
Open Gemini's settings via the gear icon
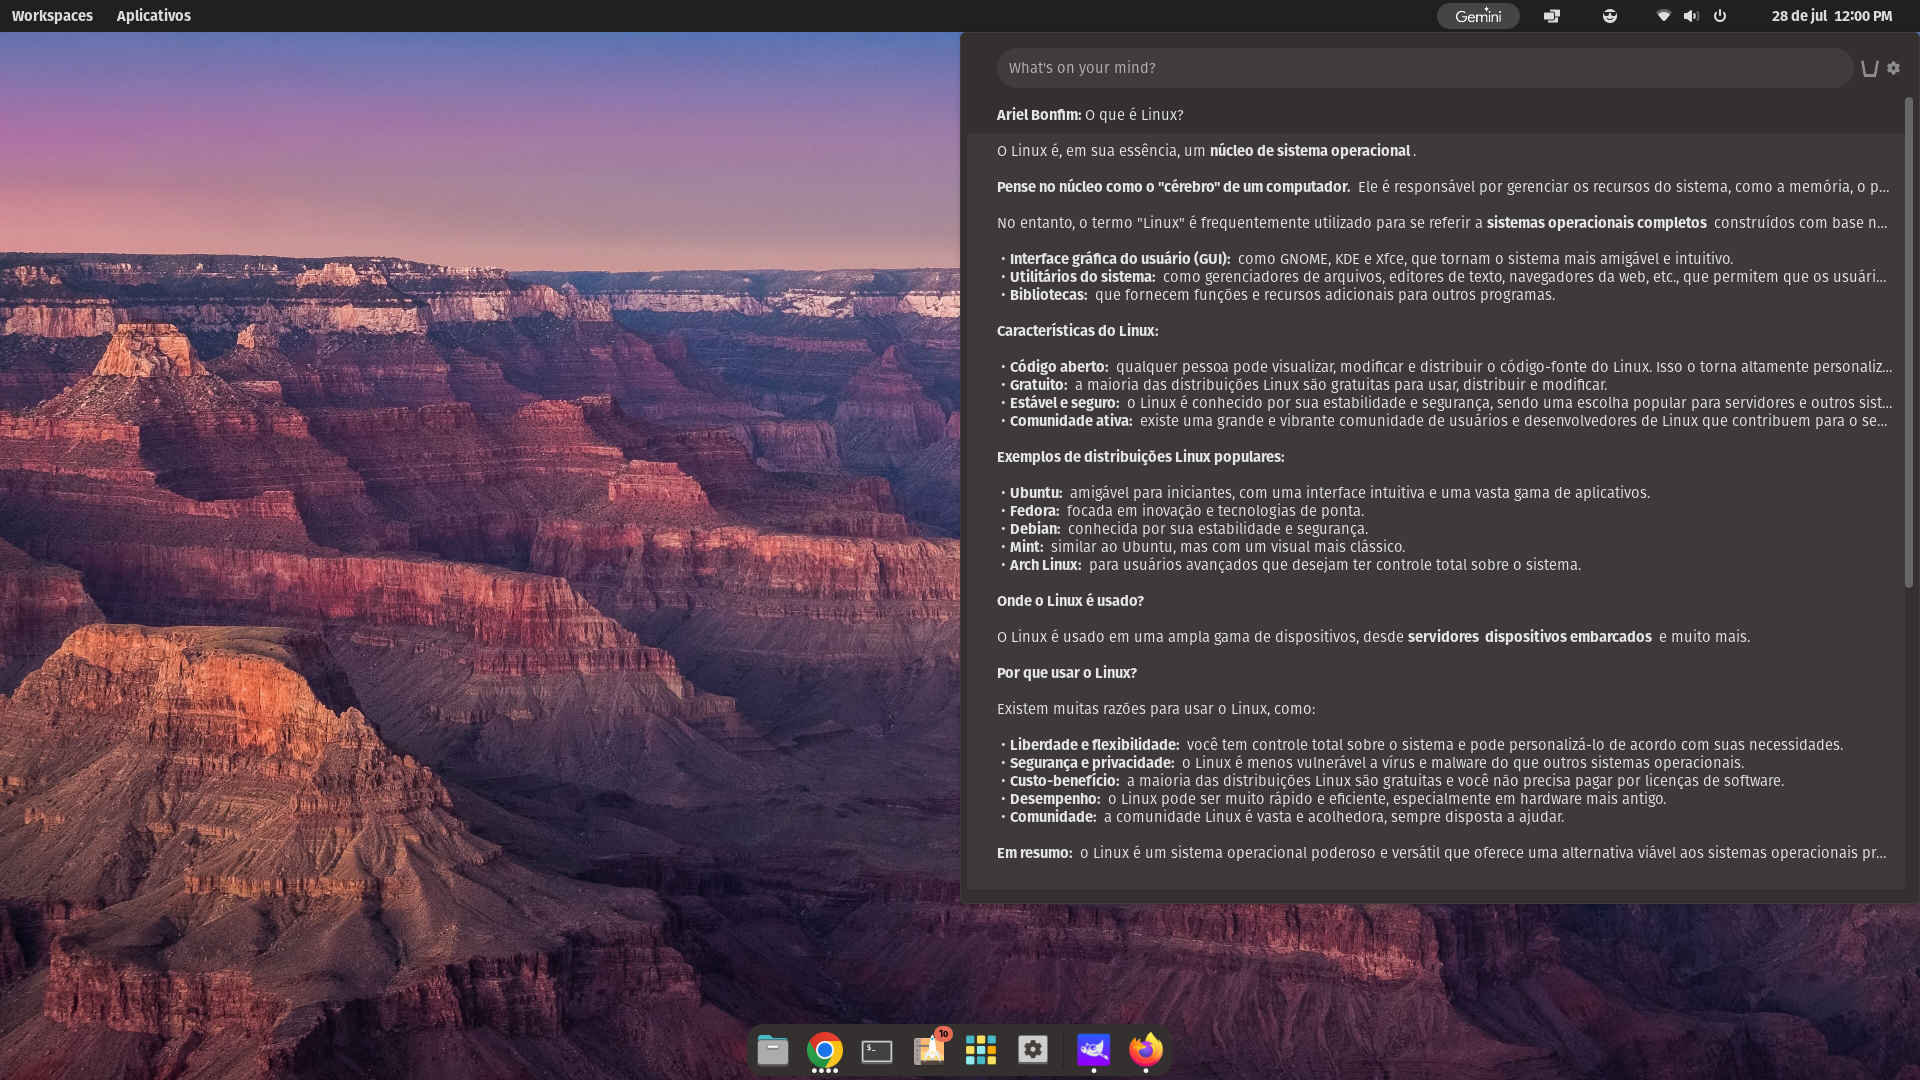(x=1895, y=68)
